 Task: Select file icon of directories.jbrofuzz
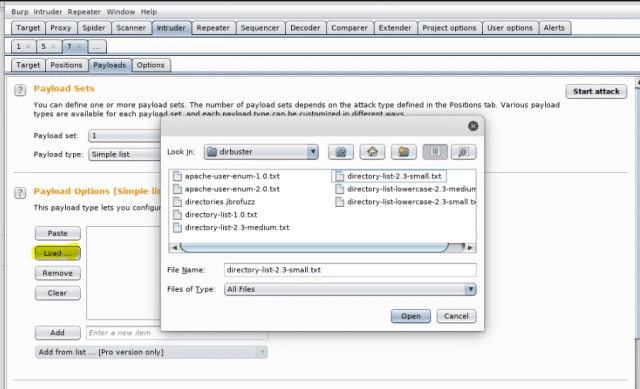(177, 202)
